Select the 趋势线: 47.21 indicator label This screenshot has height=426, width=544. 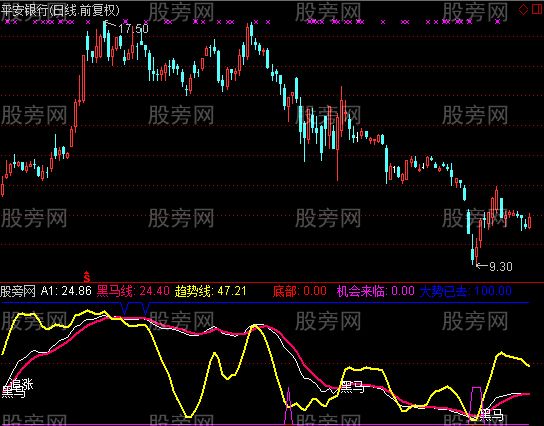pyautogui.click(x=211, y=291)
